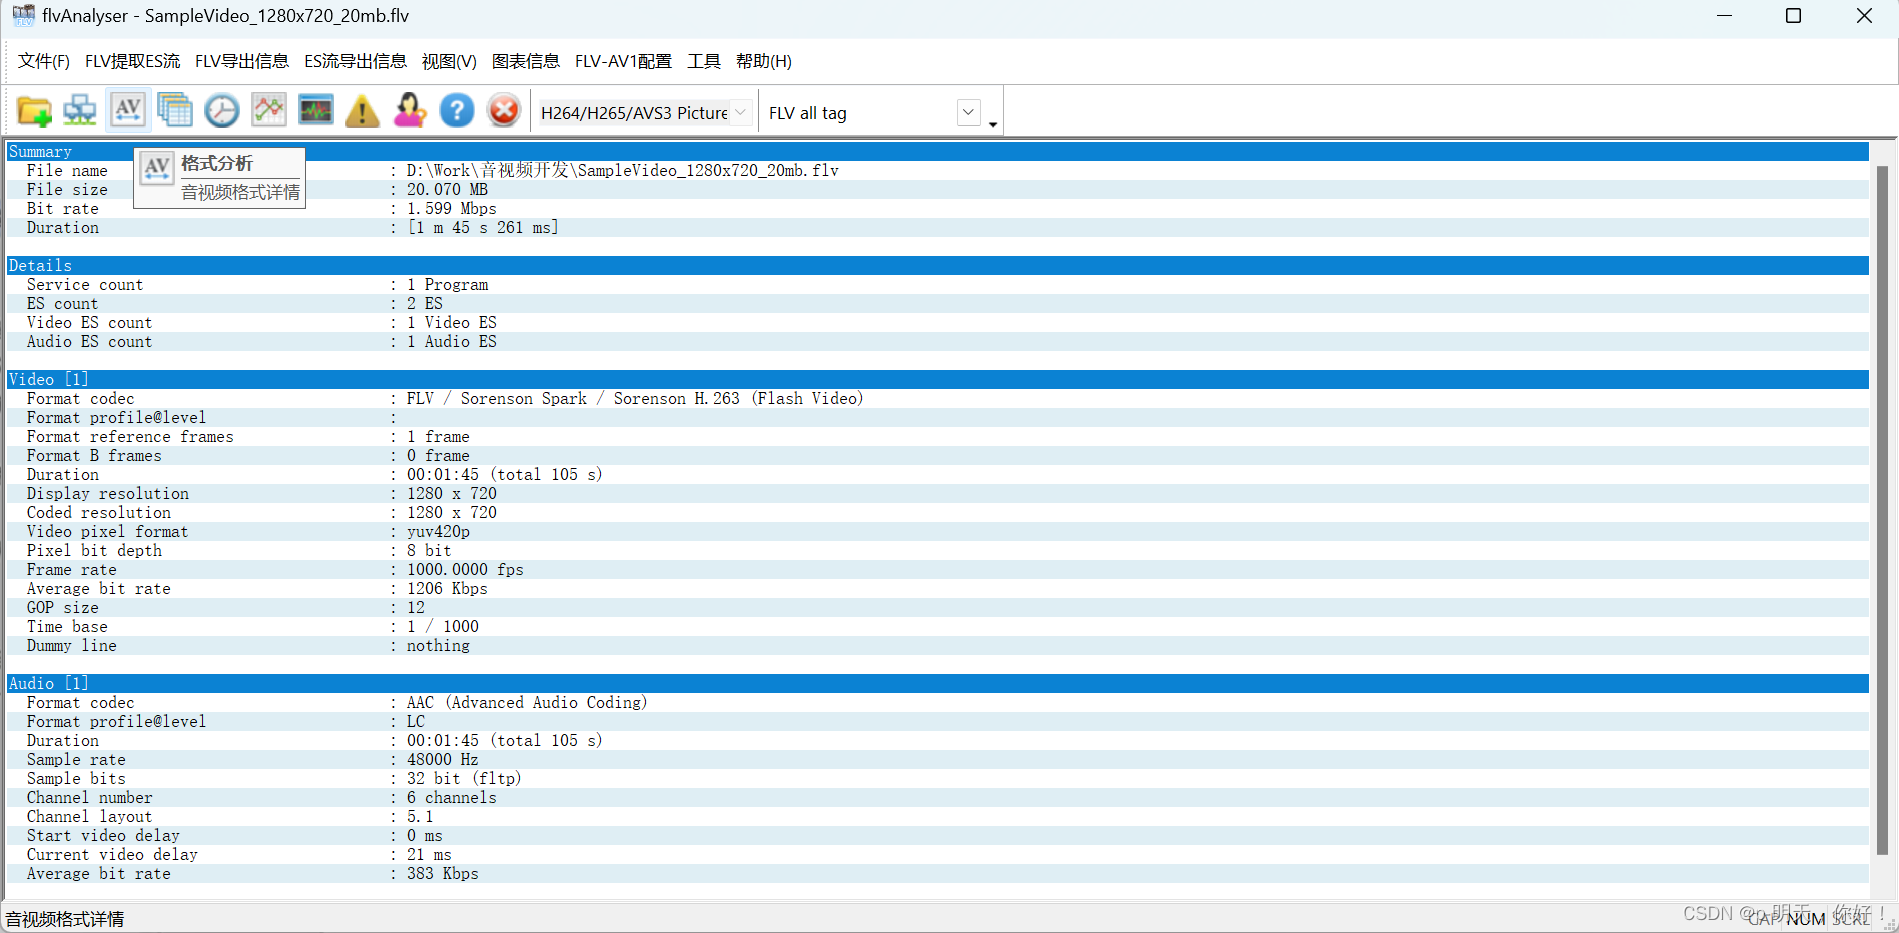Click the GOP size label

[63, 607]
